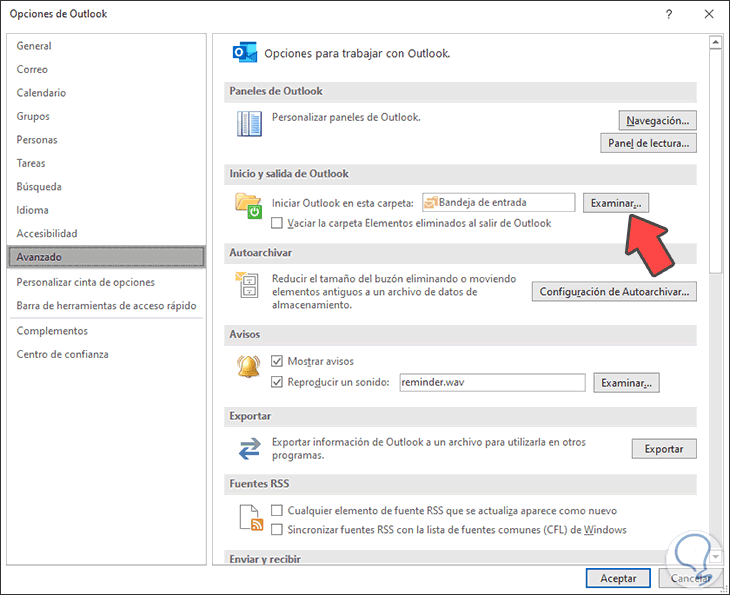Click the Bandeja de entrada folder field

499,203
